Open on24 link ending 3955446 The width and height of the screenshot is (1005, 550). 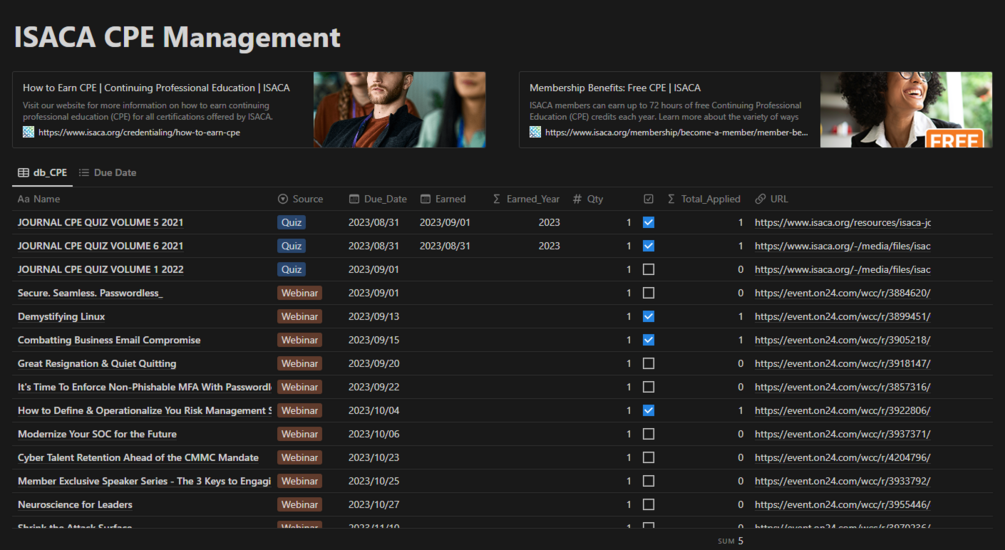tap(842, 504)
